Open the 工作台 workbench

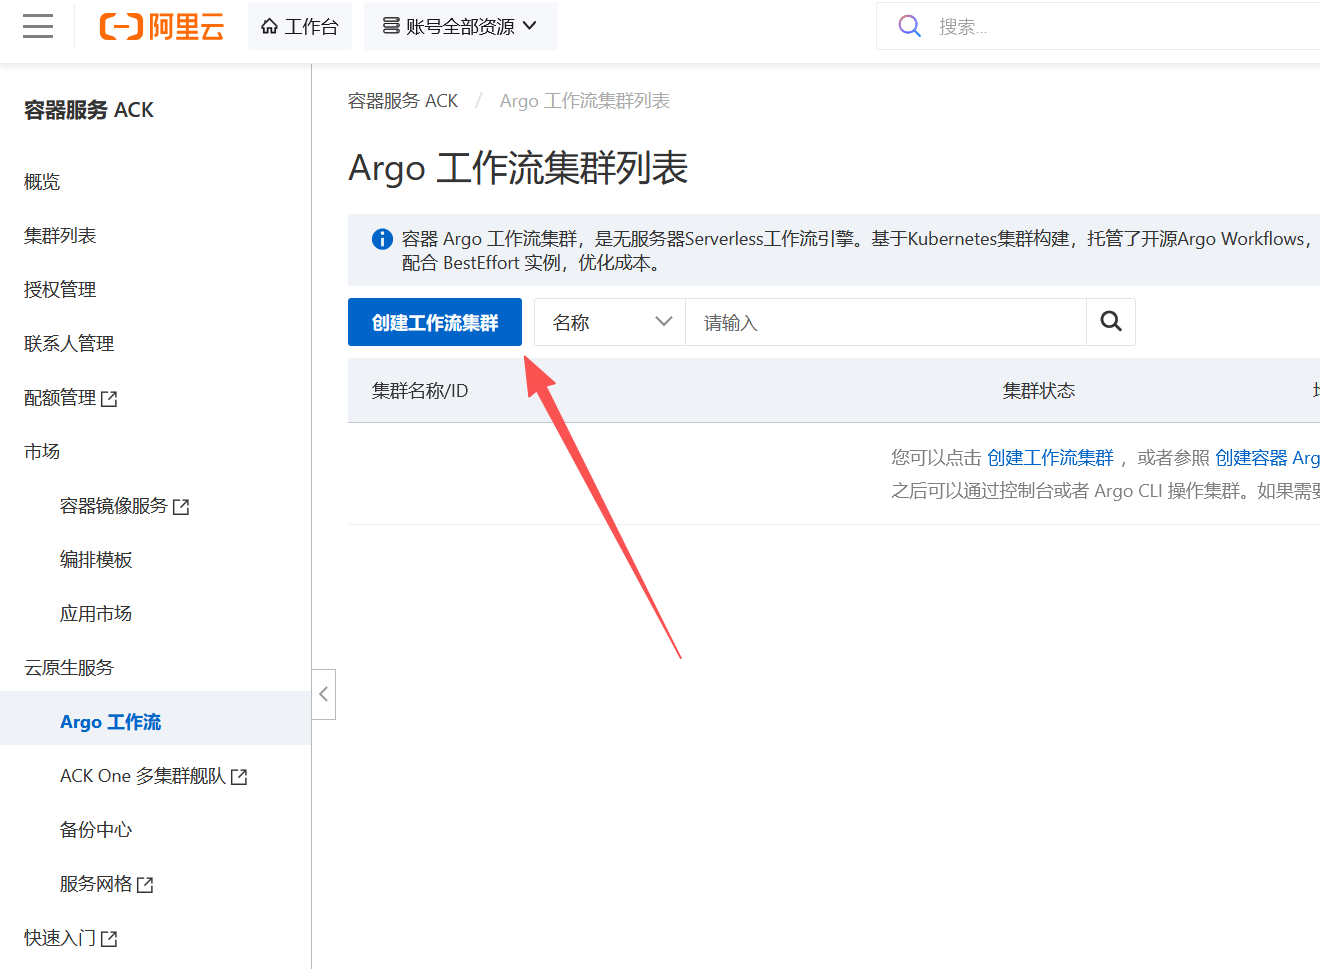tap(300, 27)
